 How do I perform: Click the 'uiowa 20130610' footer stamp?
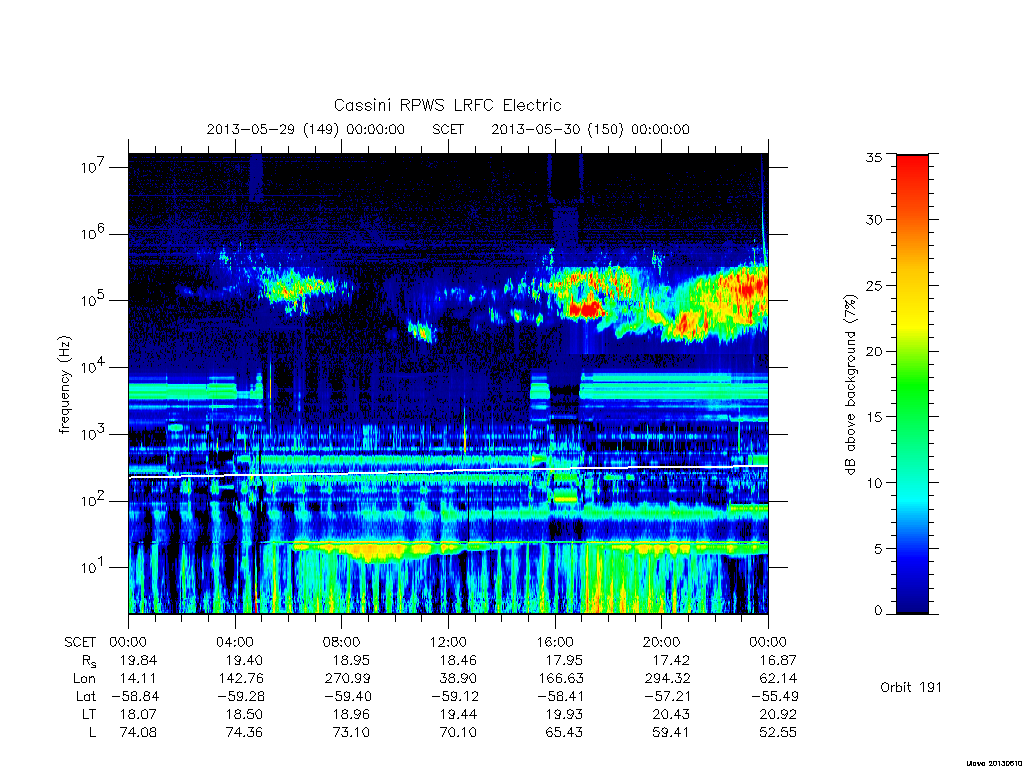click(x=994, y=763)
